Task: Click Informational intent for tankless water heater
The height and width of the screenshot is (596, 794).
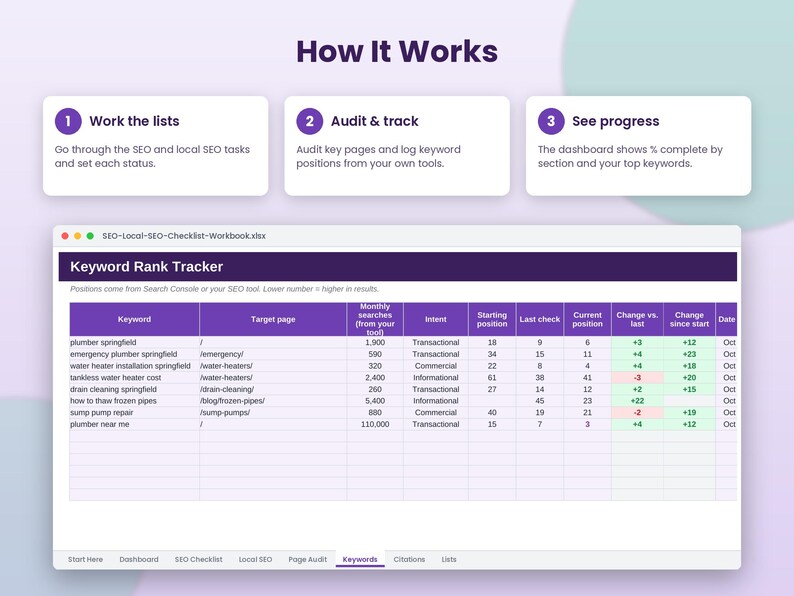Action: click(x=435, y=378)
